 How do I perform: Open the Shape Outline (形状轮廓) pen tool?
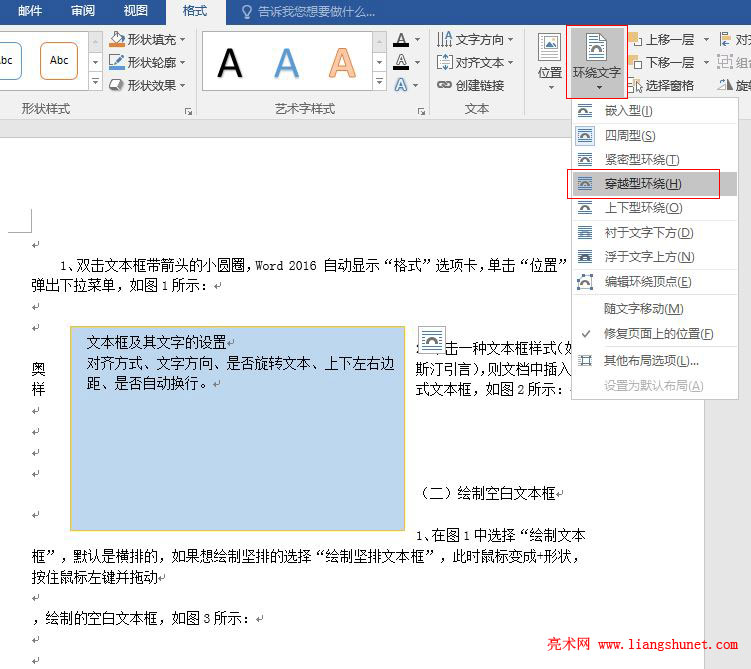(117, 62)
